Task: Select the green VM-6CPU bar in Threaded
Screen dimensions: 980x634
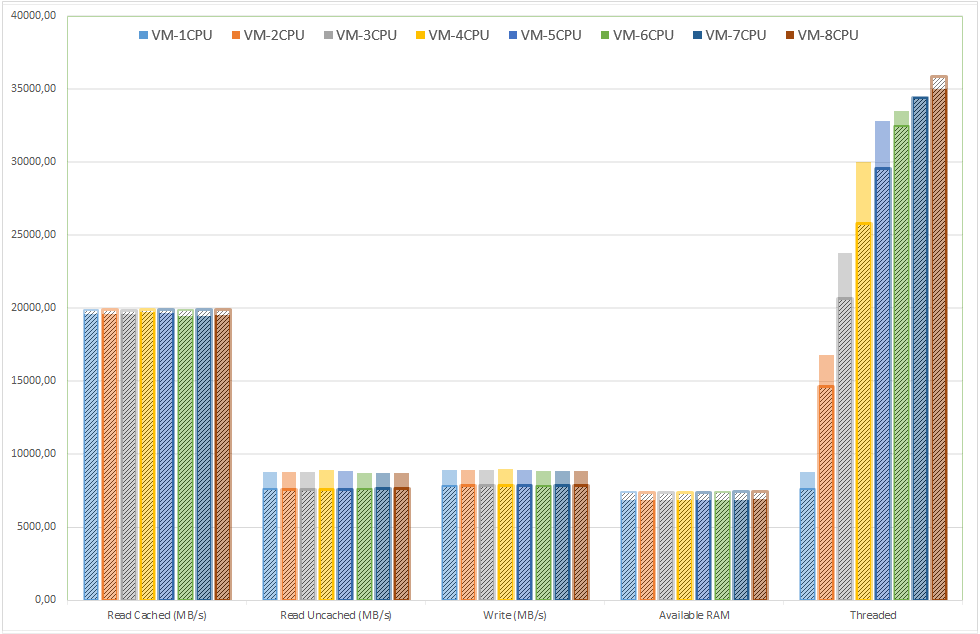Action: point(901,356)
